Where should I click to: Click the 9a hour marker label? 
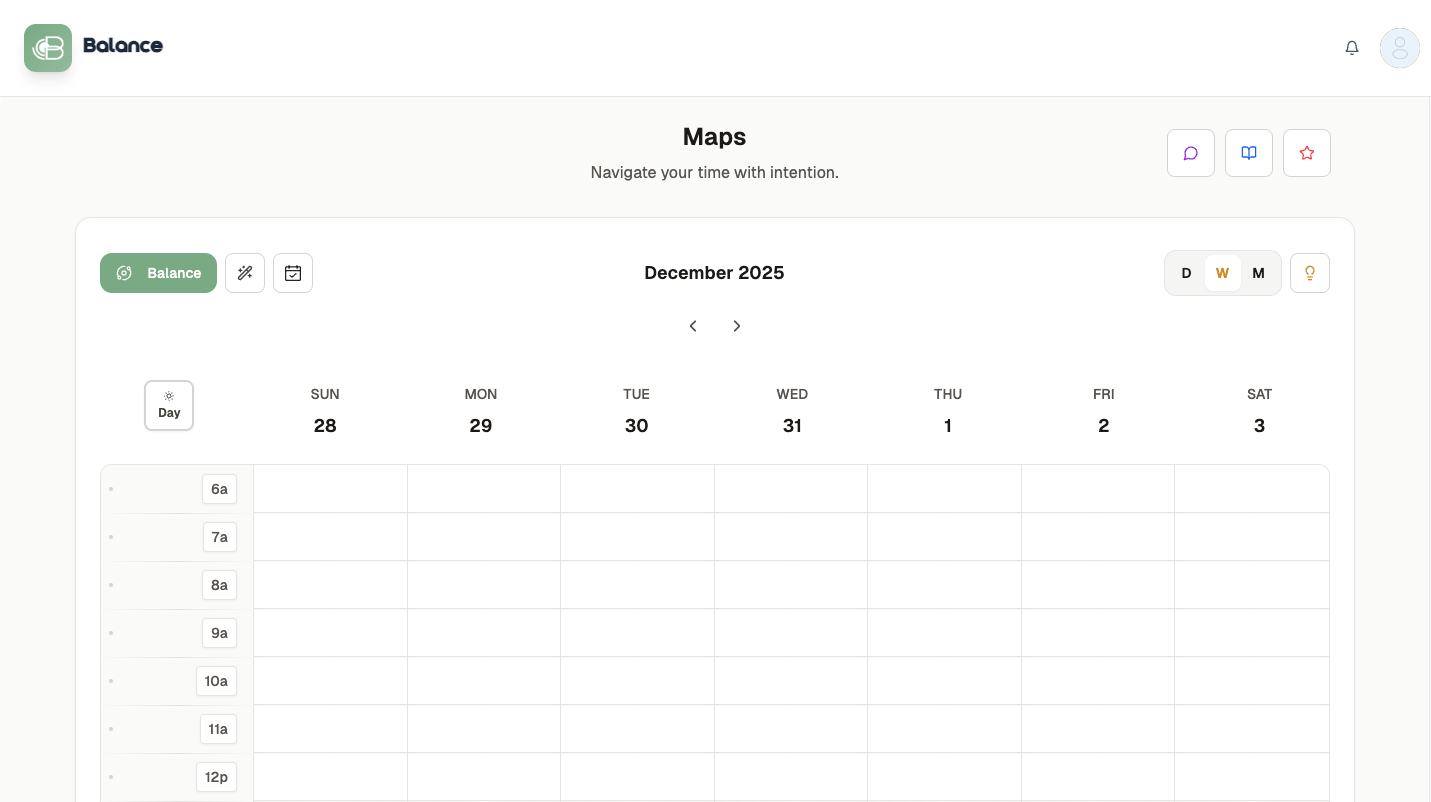click(x=219, y=633)
